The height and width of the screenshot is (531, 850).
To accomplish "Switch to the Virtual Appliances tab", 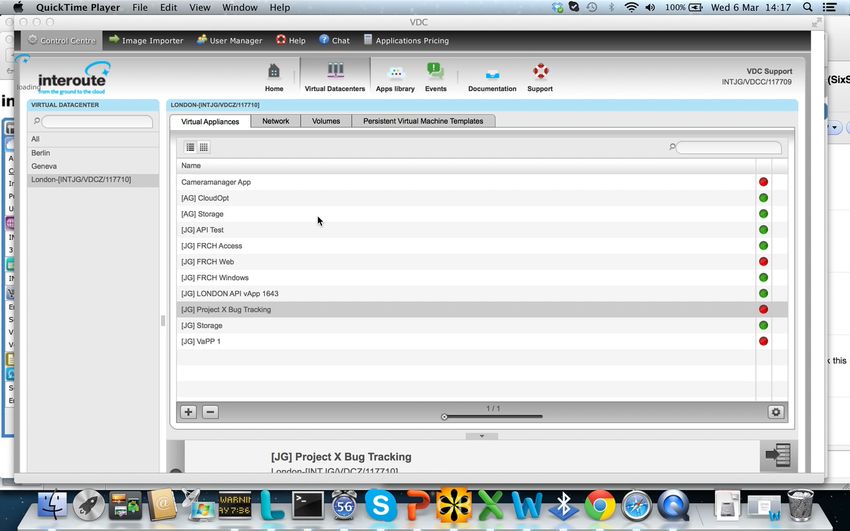I will tap(210, 121).
